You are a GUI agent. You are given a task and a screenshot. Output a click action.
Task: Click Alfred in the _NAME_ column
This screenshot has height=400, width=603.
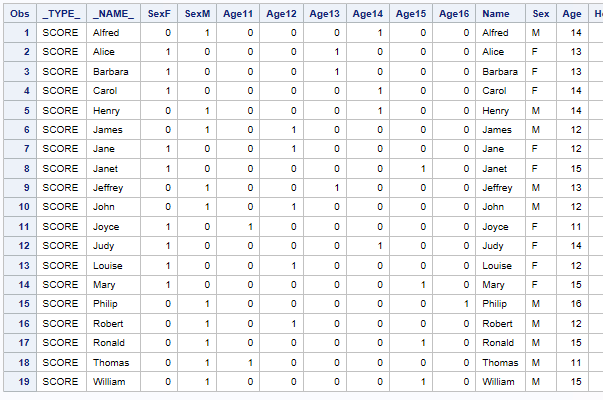click(107, 33)
